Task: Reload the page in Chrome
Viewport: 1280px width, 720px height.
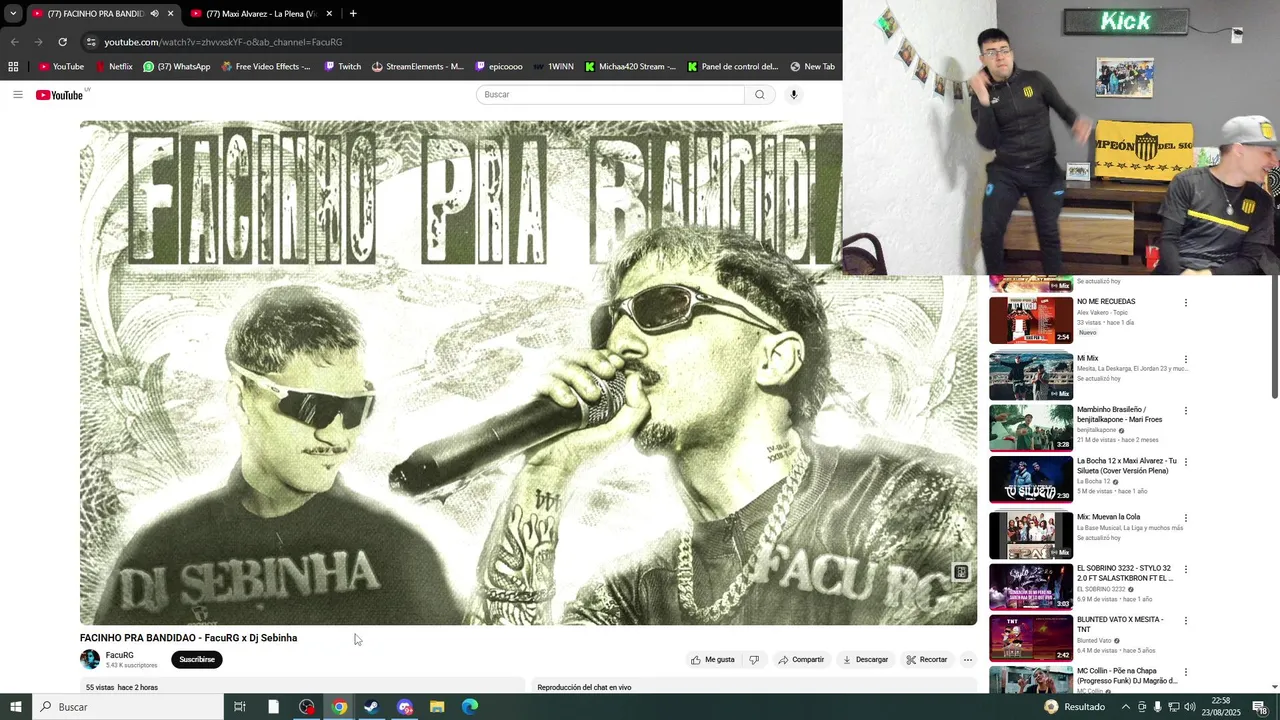Action: pos(62,42)
